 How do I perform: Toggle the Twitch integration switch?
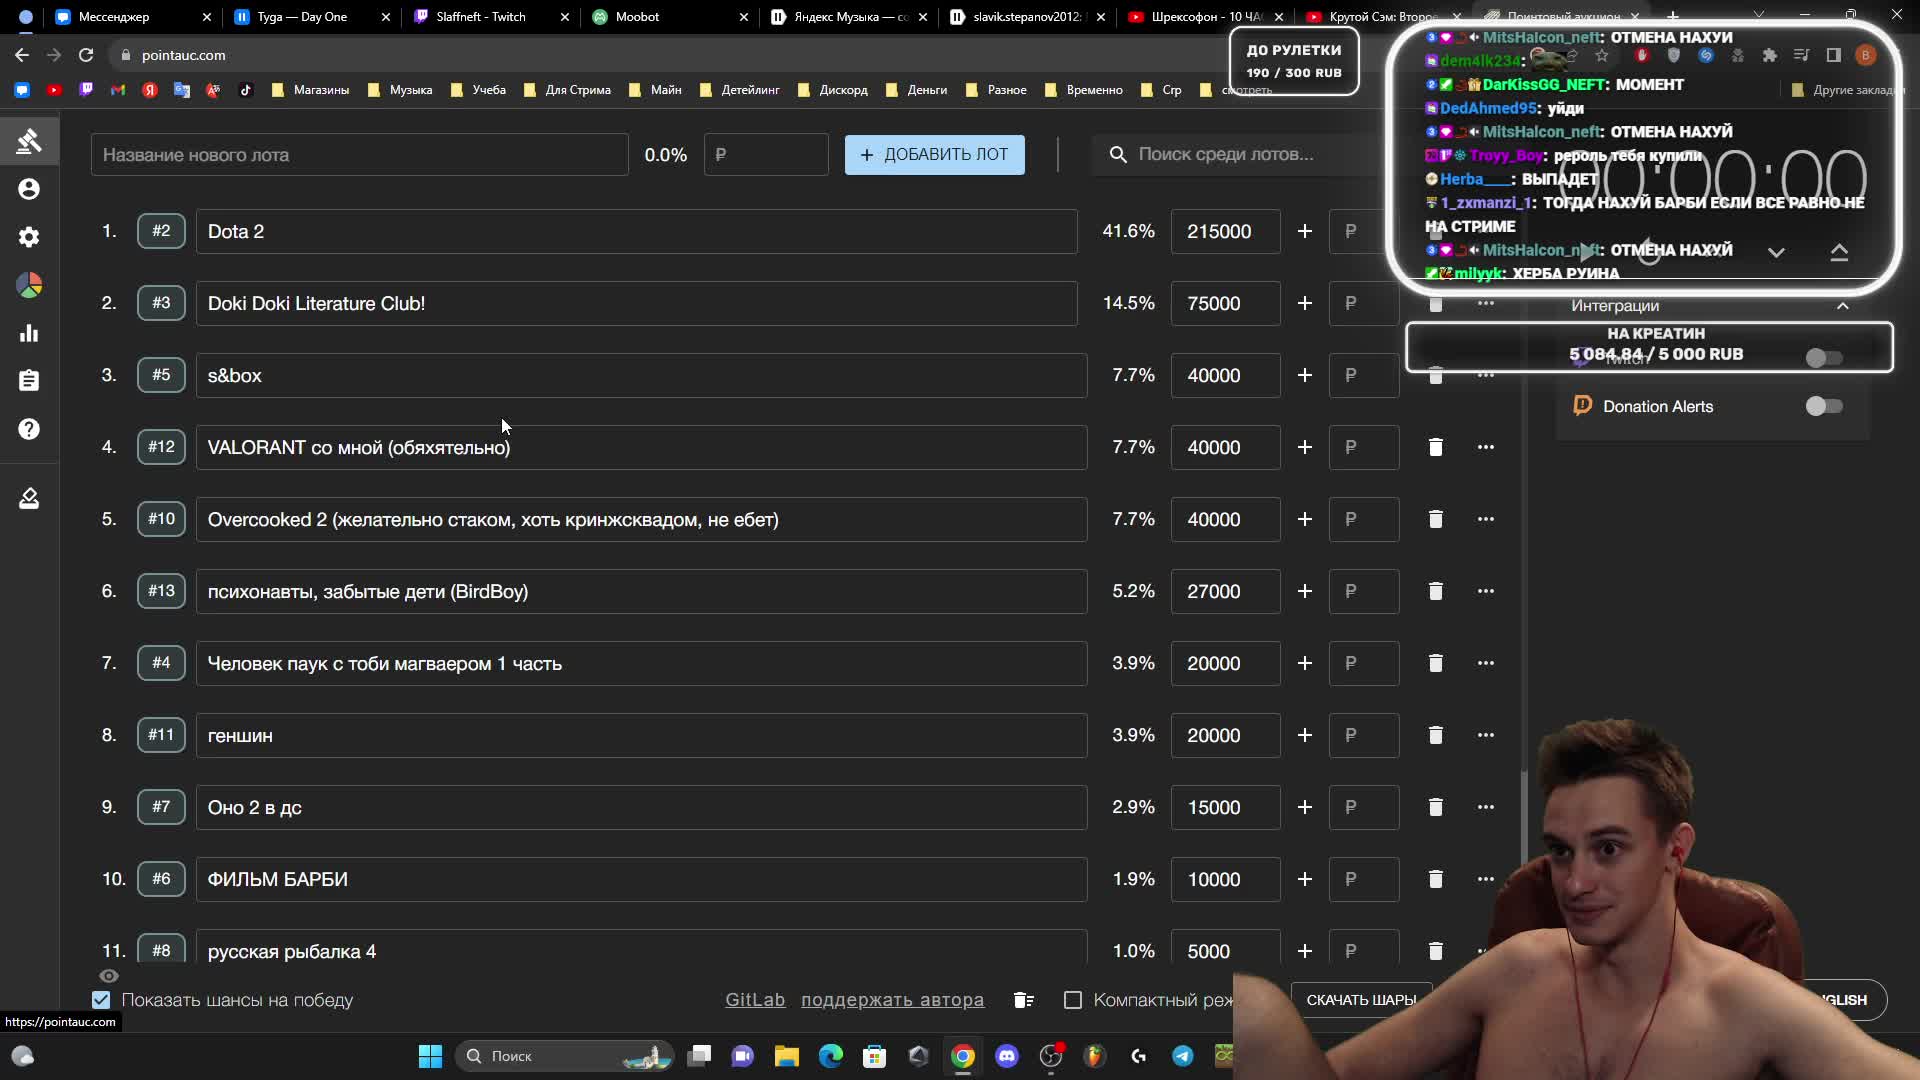click(1823, 358)
